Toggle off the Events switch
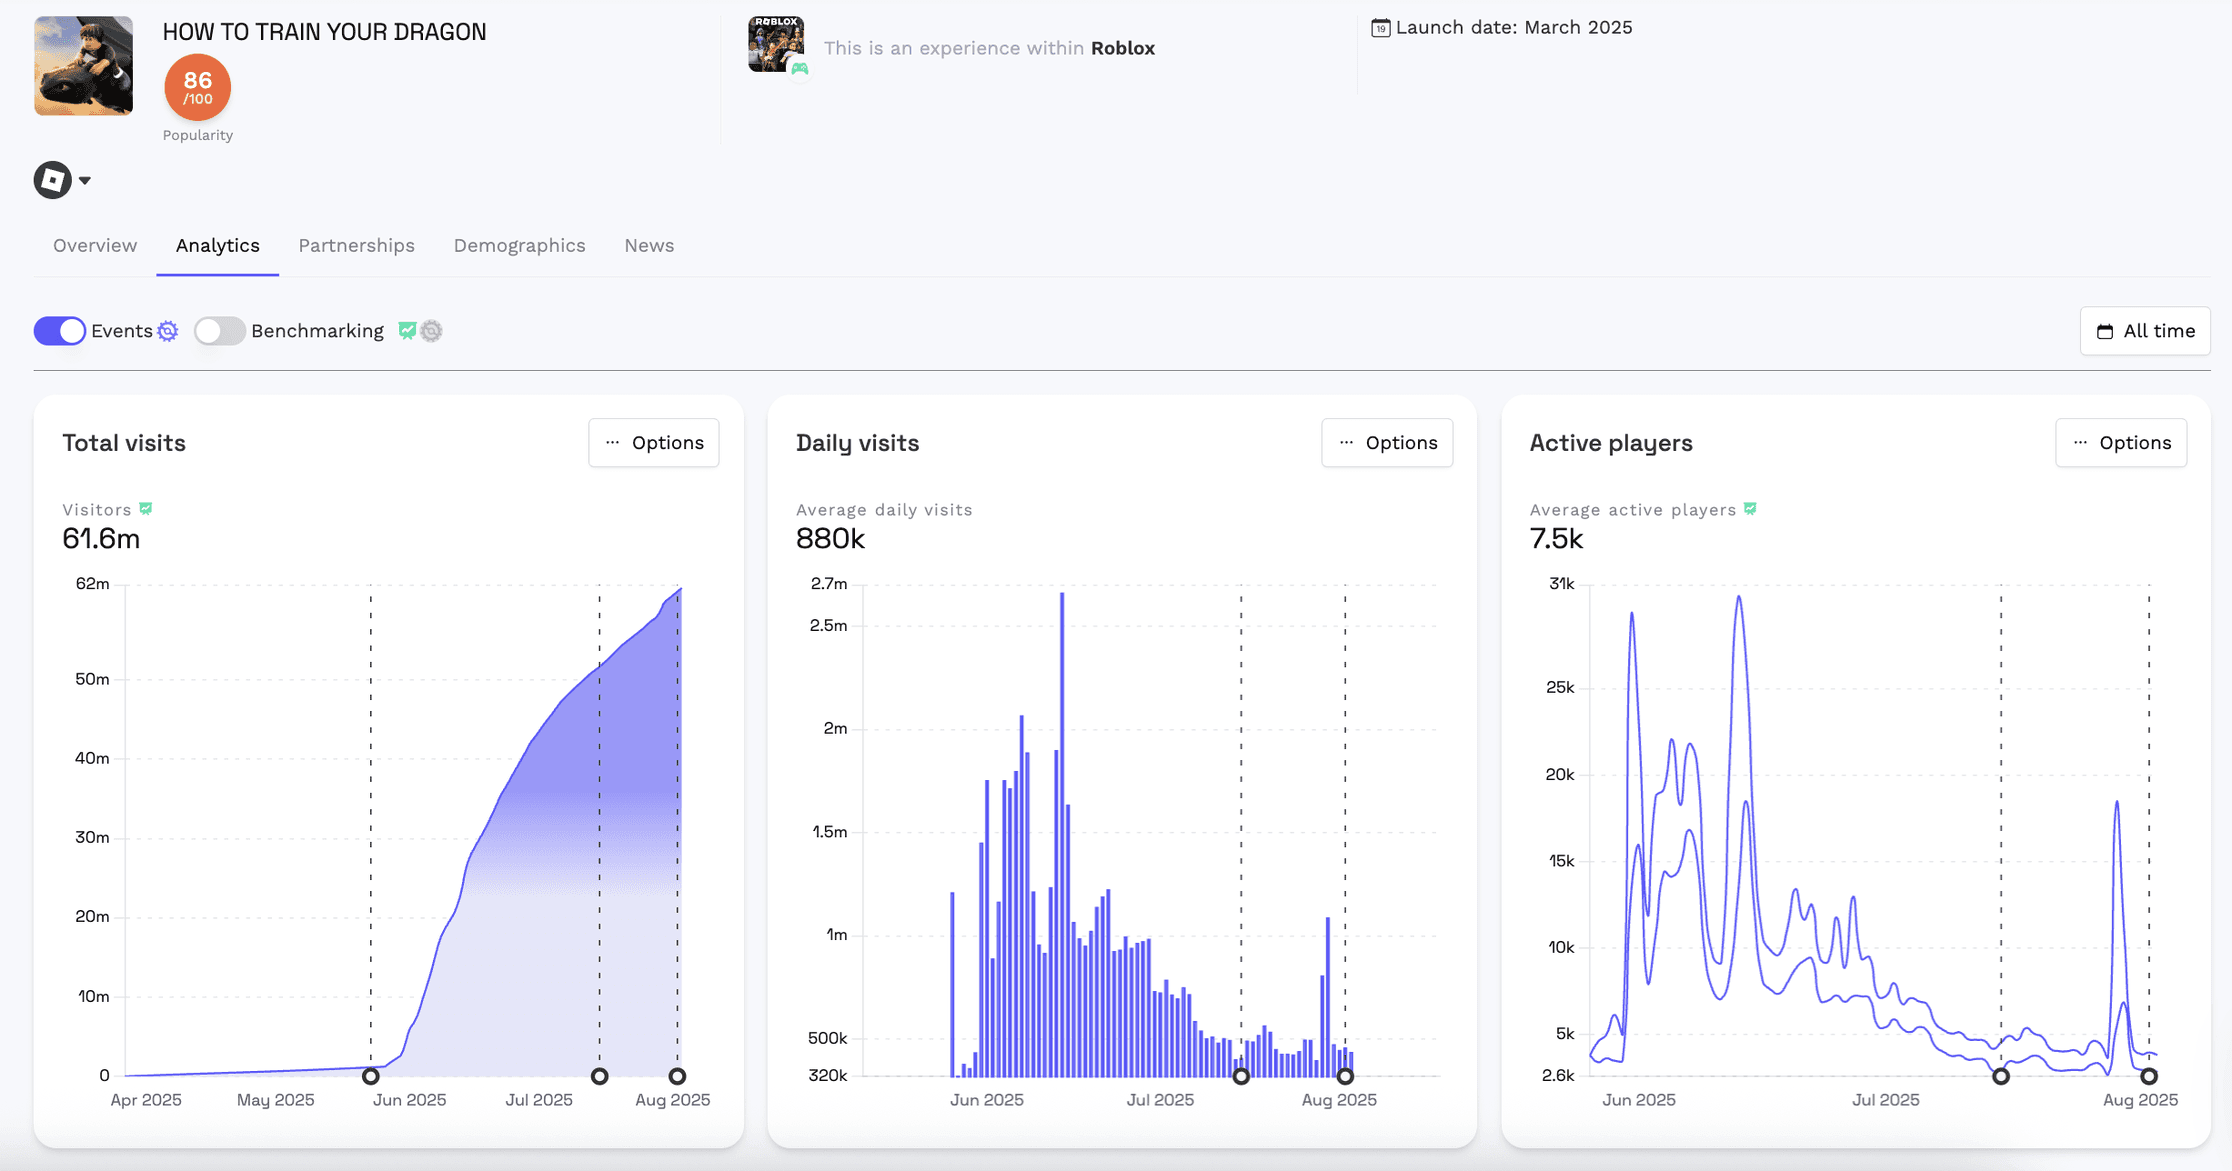The height and width of the screenshot is (1171, 2232). pos(60,331)
